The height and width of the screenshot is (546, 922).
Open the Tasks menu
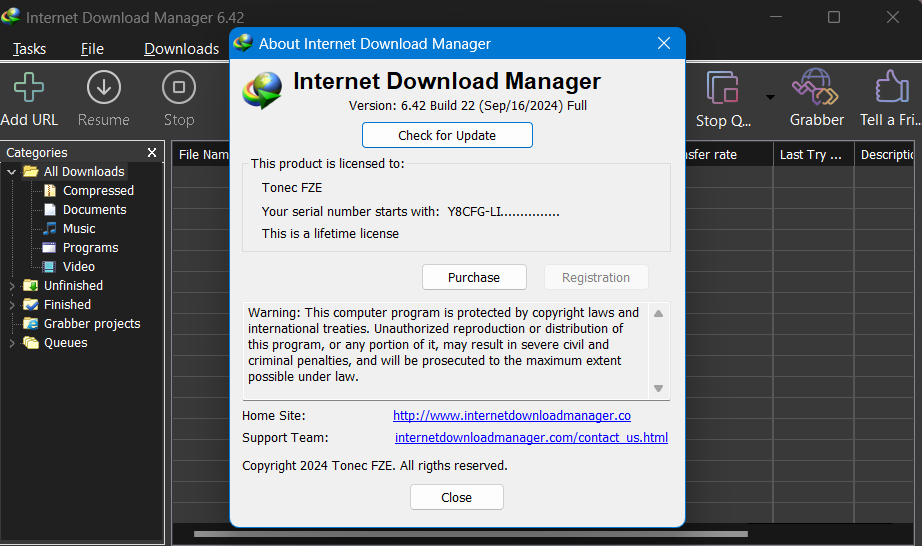(x=29, y=49)
